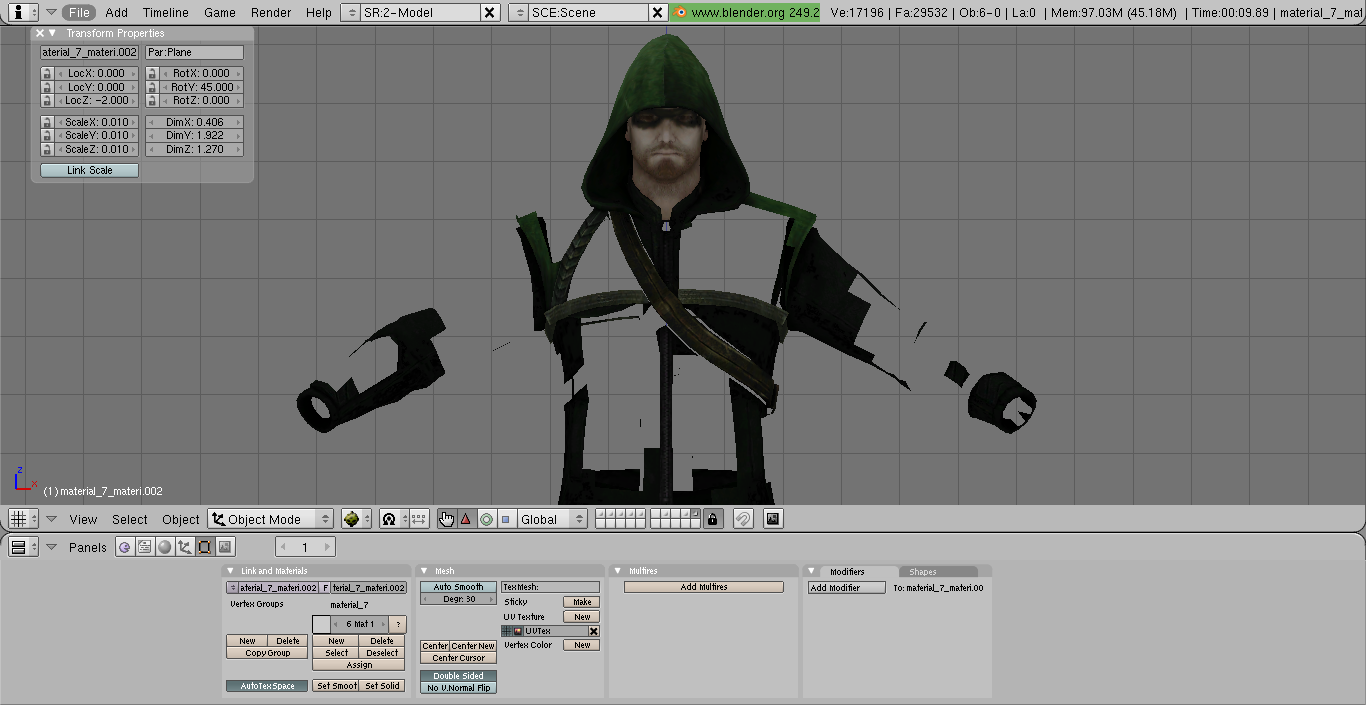Image resolution: width=1366 pixels, height=705 pixels.
Task: Collapse the Transform Properties panel
Action: (x=52, y=33)
